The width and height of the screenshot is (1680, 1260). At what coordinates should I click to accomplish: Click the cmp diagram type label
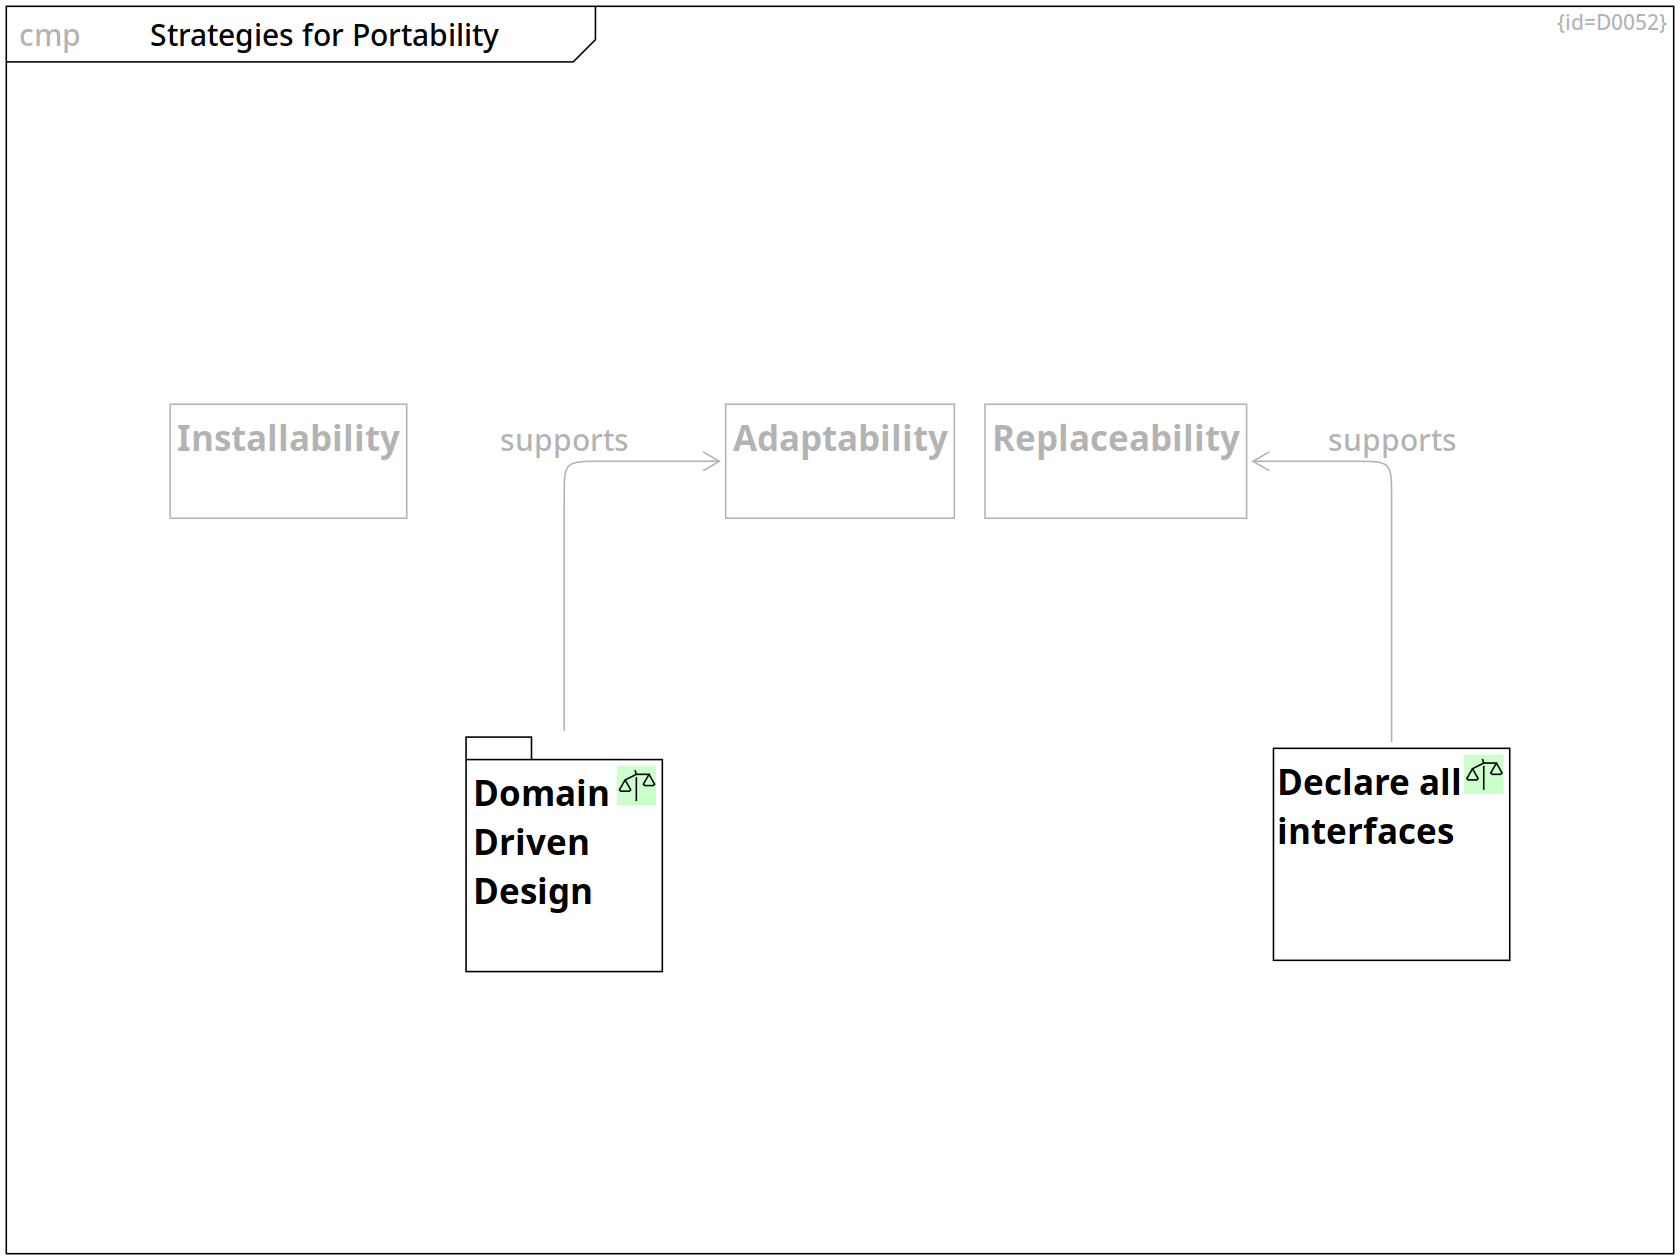click(x=49, y=35)
